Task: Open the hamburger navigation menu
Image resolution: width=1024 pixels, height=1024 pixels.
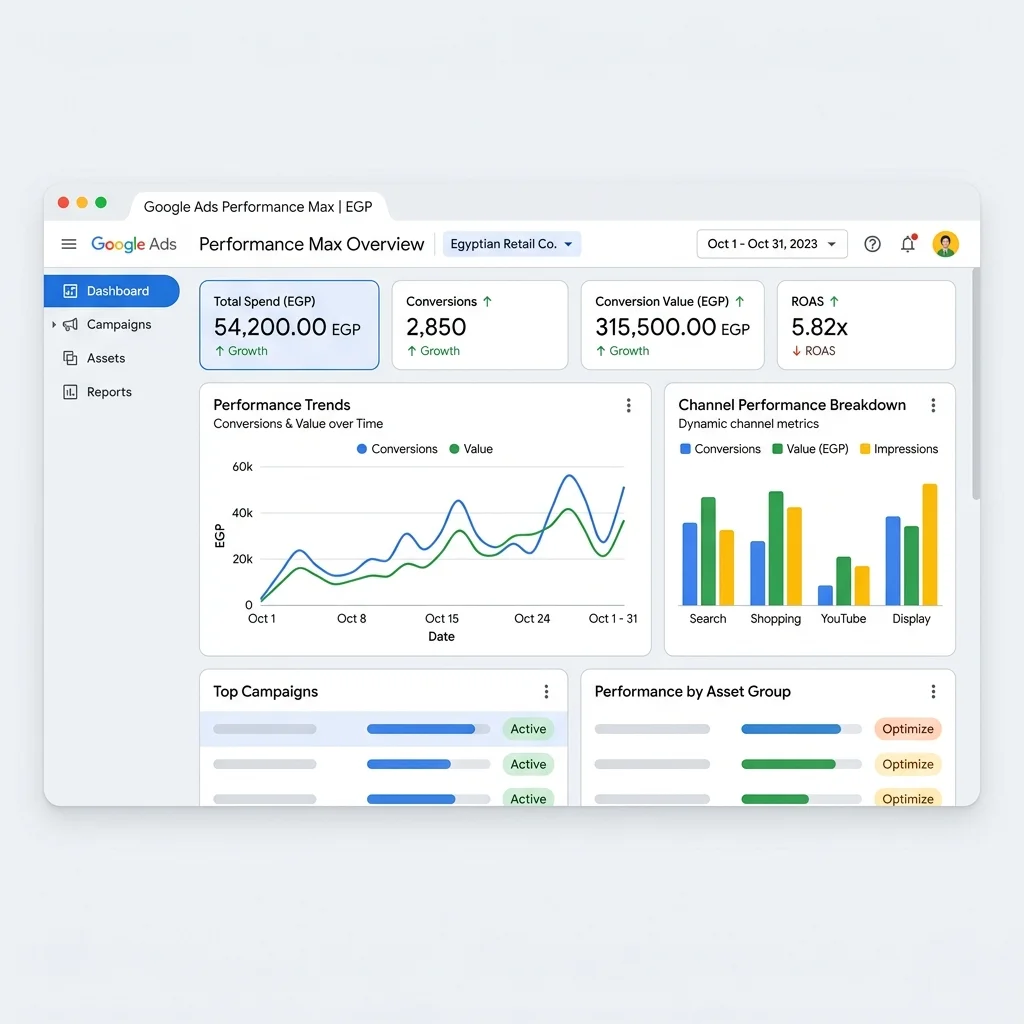Action: click(x=69, y=244)
